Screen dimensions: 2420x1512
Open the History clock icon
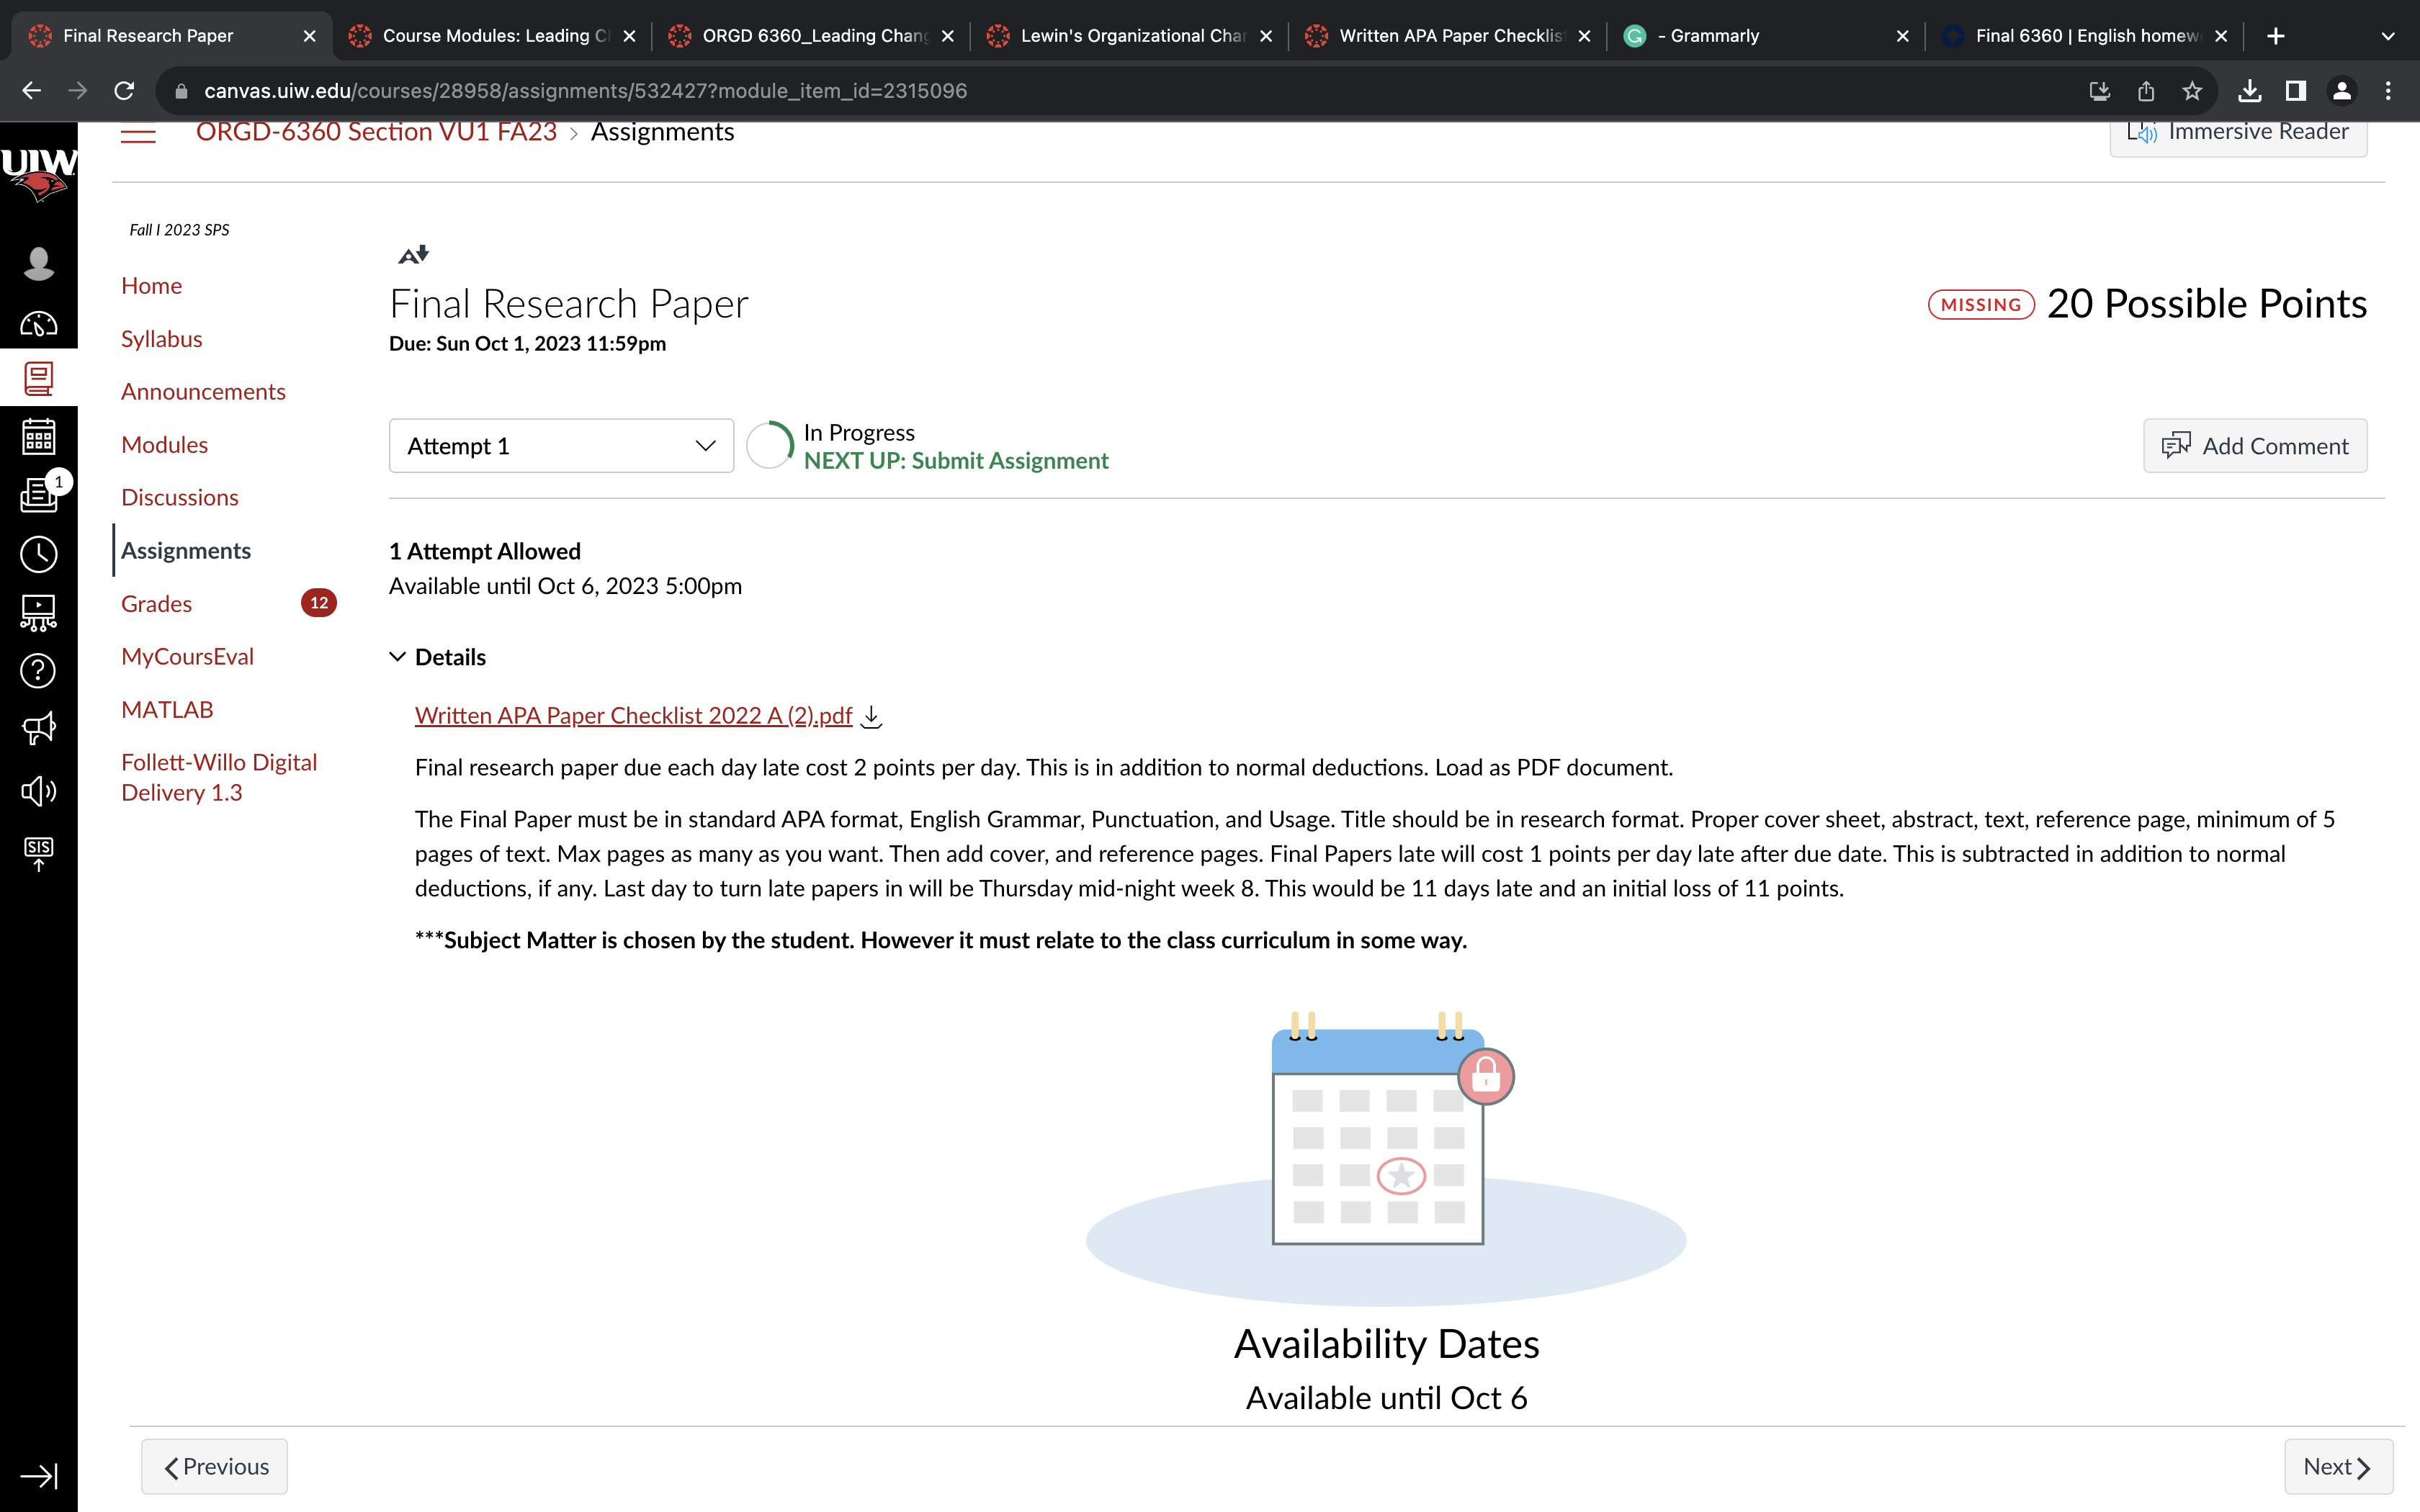coord(38,553)
